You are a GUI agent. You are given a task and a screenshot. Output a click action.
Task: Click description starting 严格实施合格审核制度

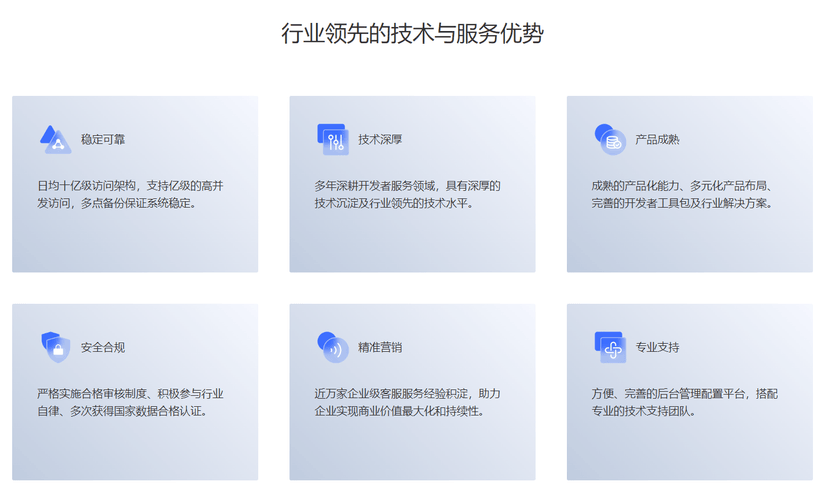(130, 402)
